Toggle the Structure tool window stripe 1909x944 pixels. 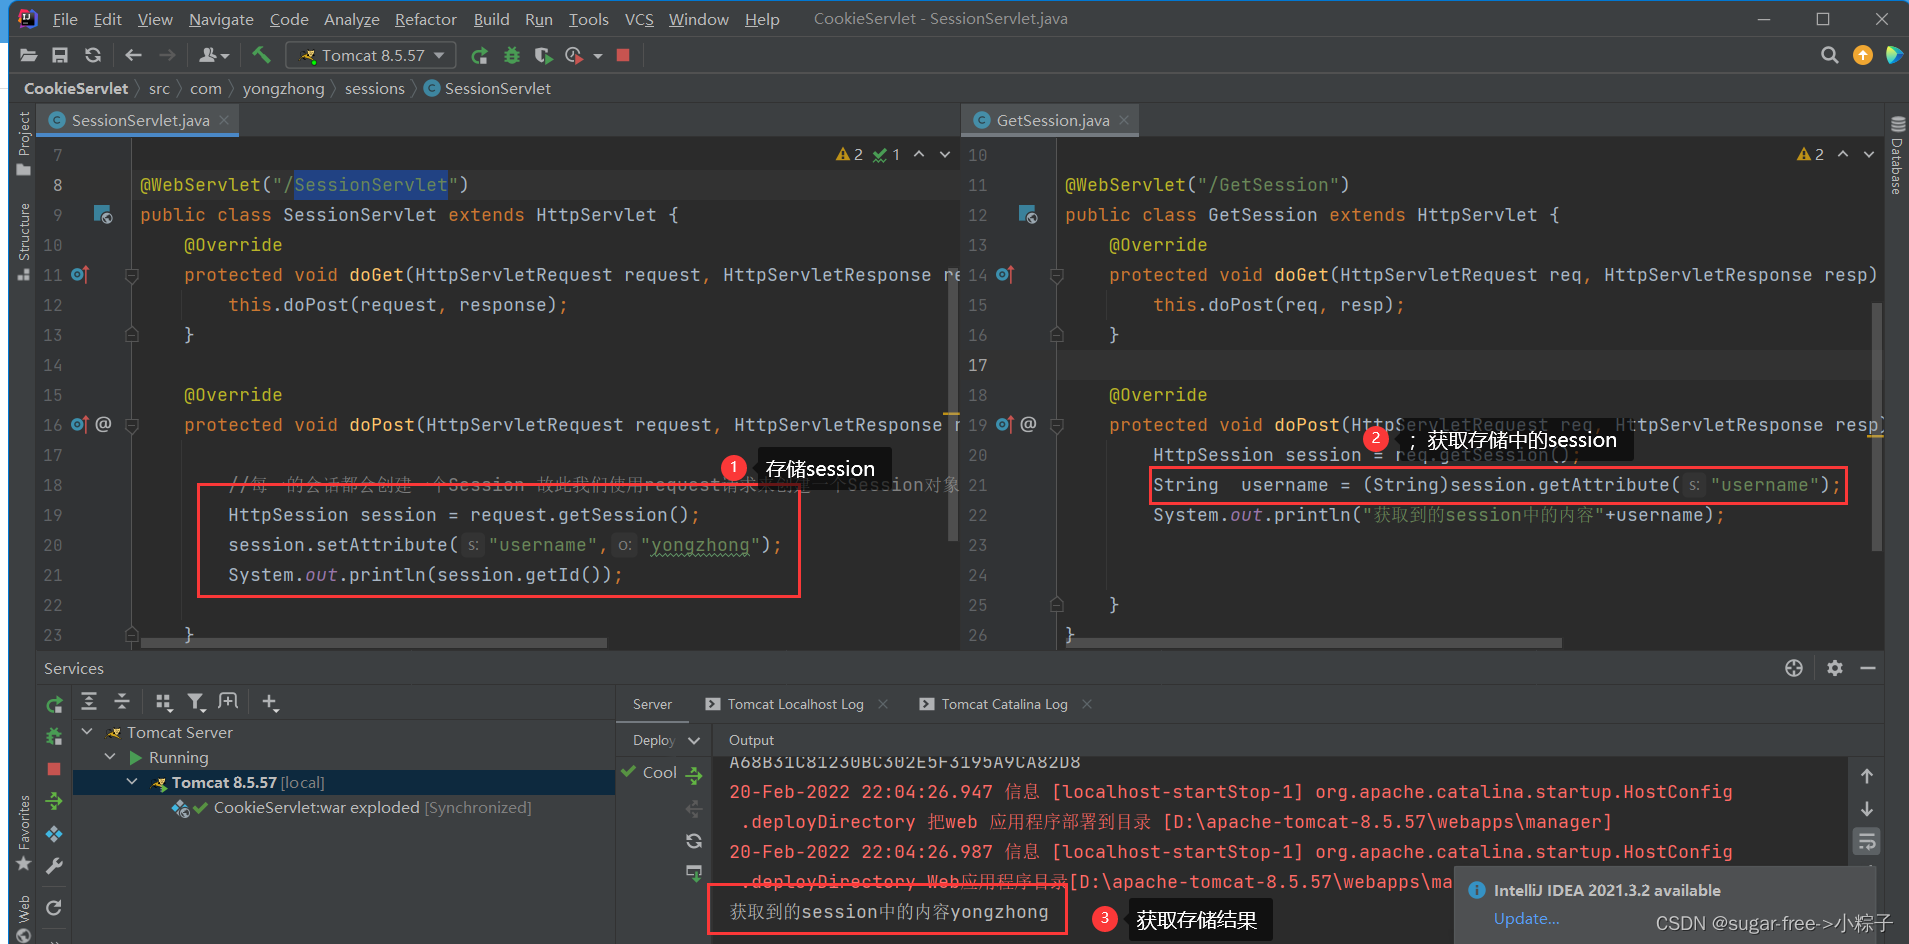(23, 241)
